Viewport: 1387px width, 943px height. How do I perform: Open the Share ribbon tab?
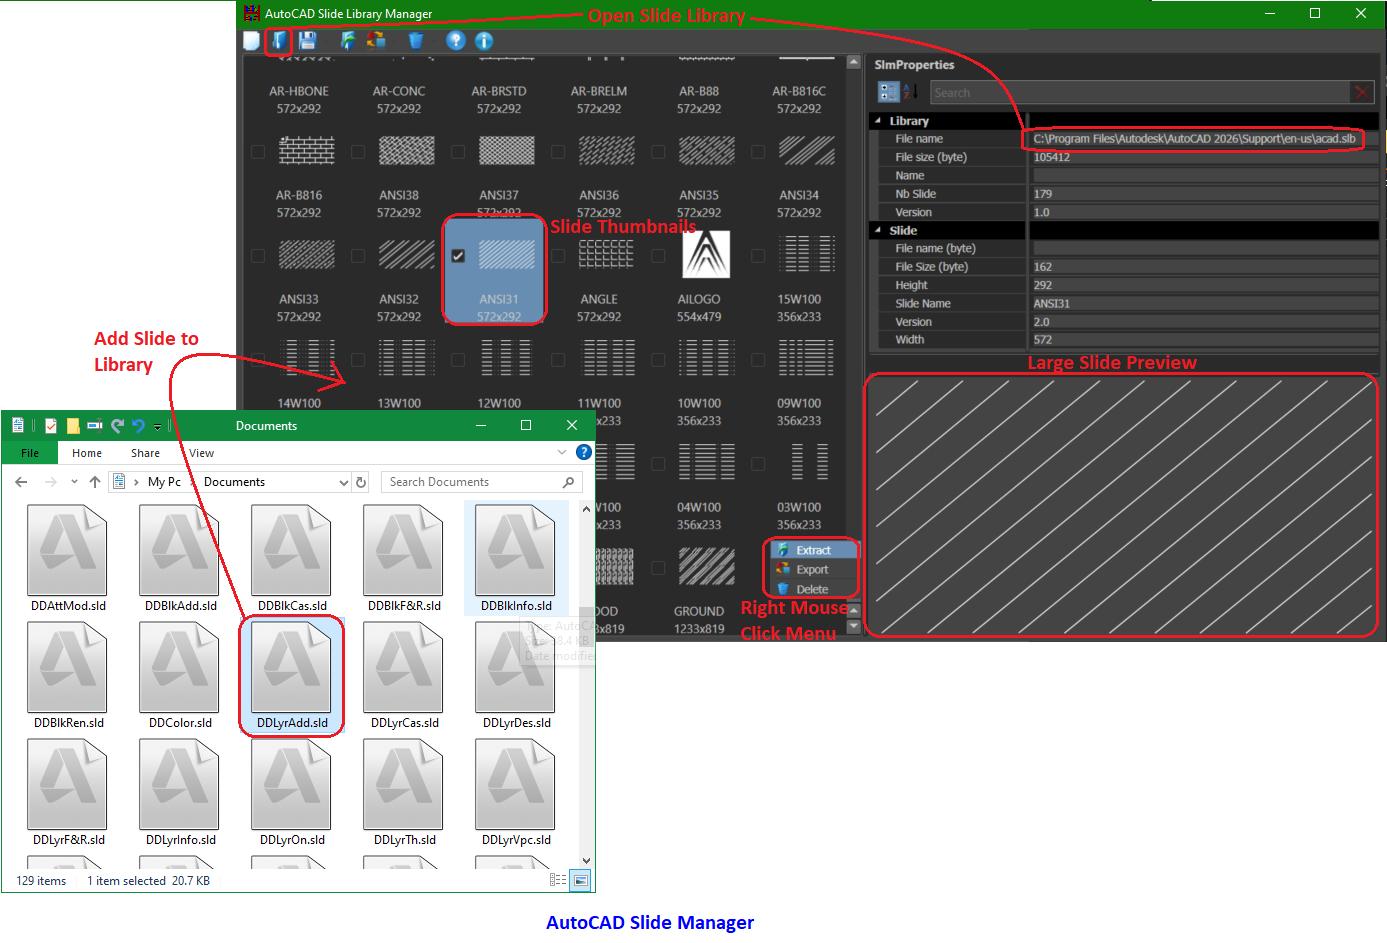[145, 453]
